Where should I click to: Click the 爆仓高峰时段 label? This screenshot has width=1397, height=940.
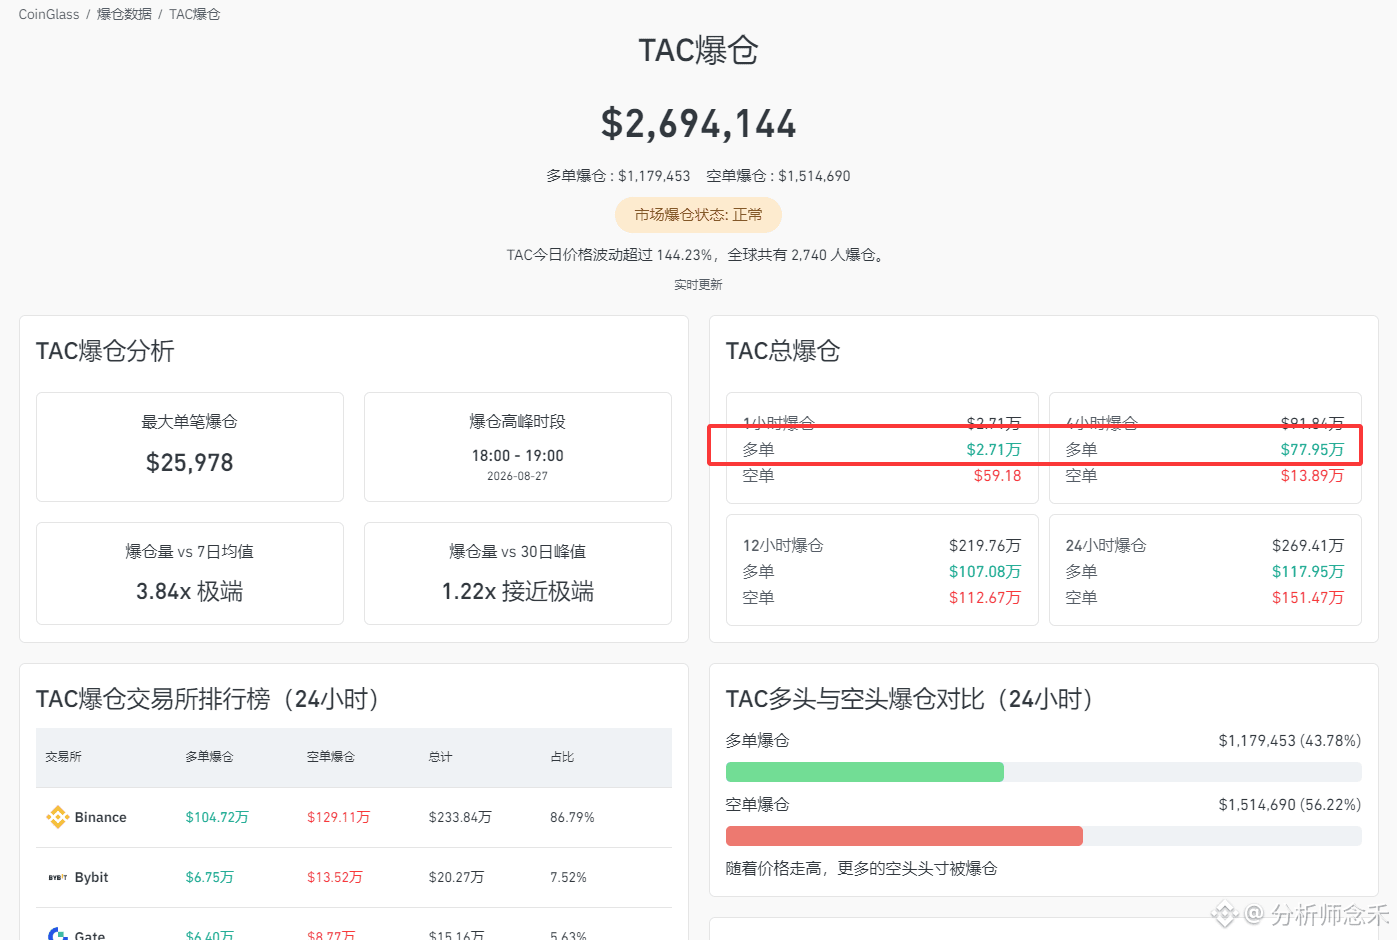click(518, 422)
